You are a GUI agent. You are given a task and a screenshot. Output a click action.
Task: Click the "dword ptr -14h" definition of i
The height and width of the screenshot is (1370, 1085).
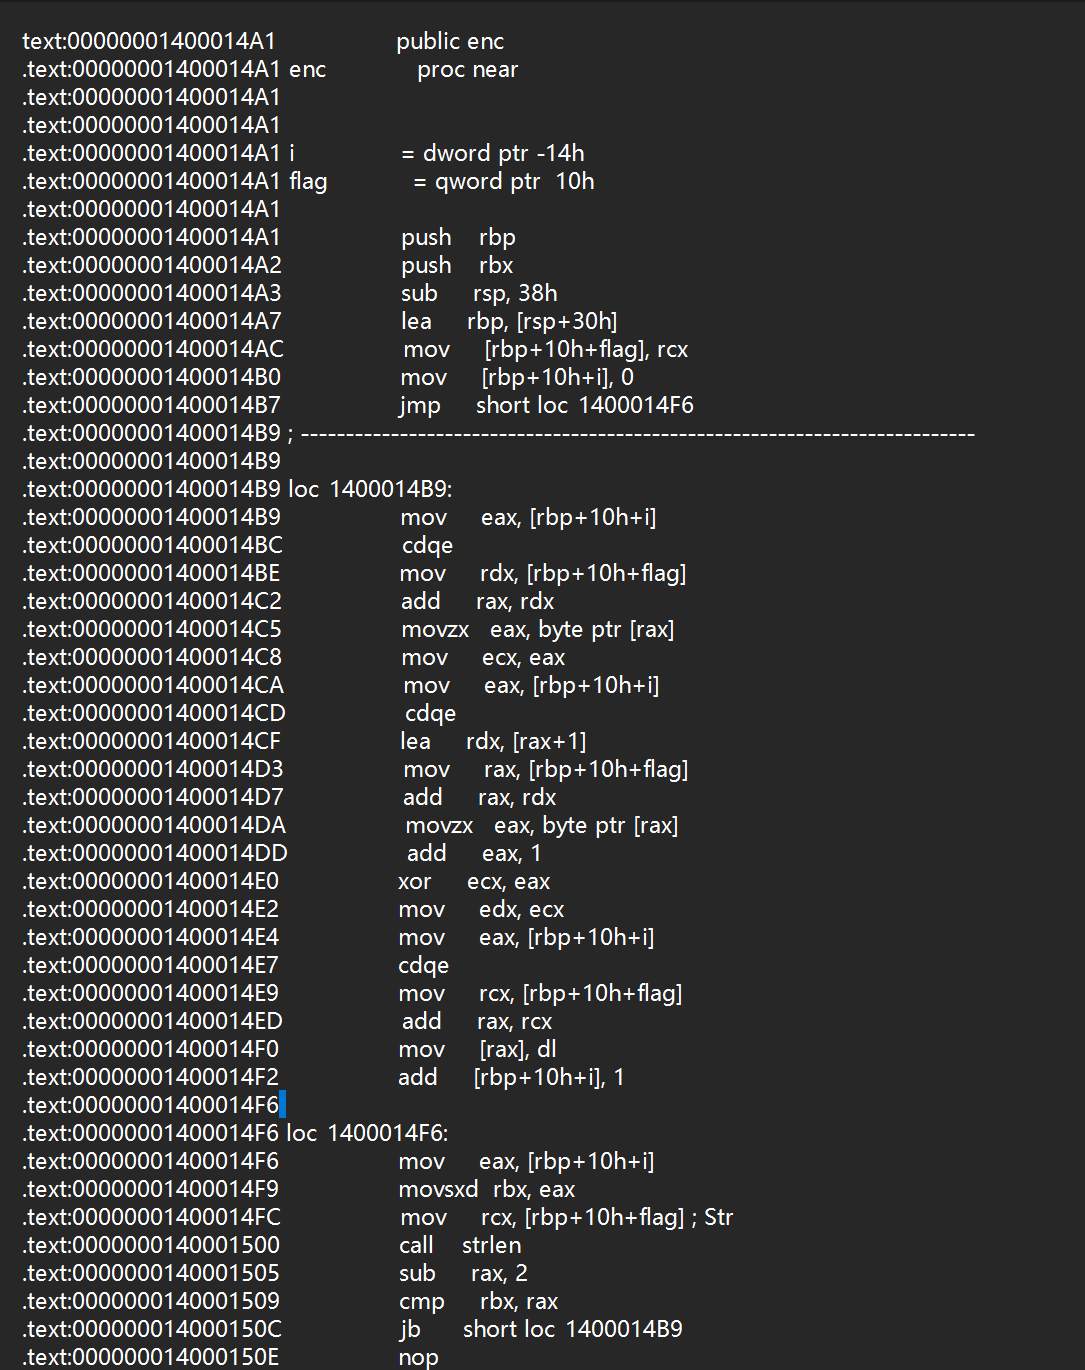[x=503, y=154]
